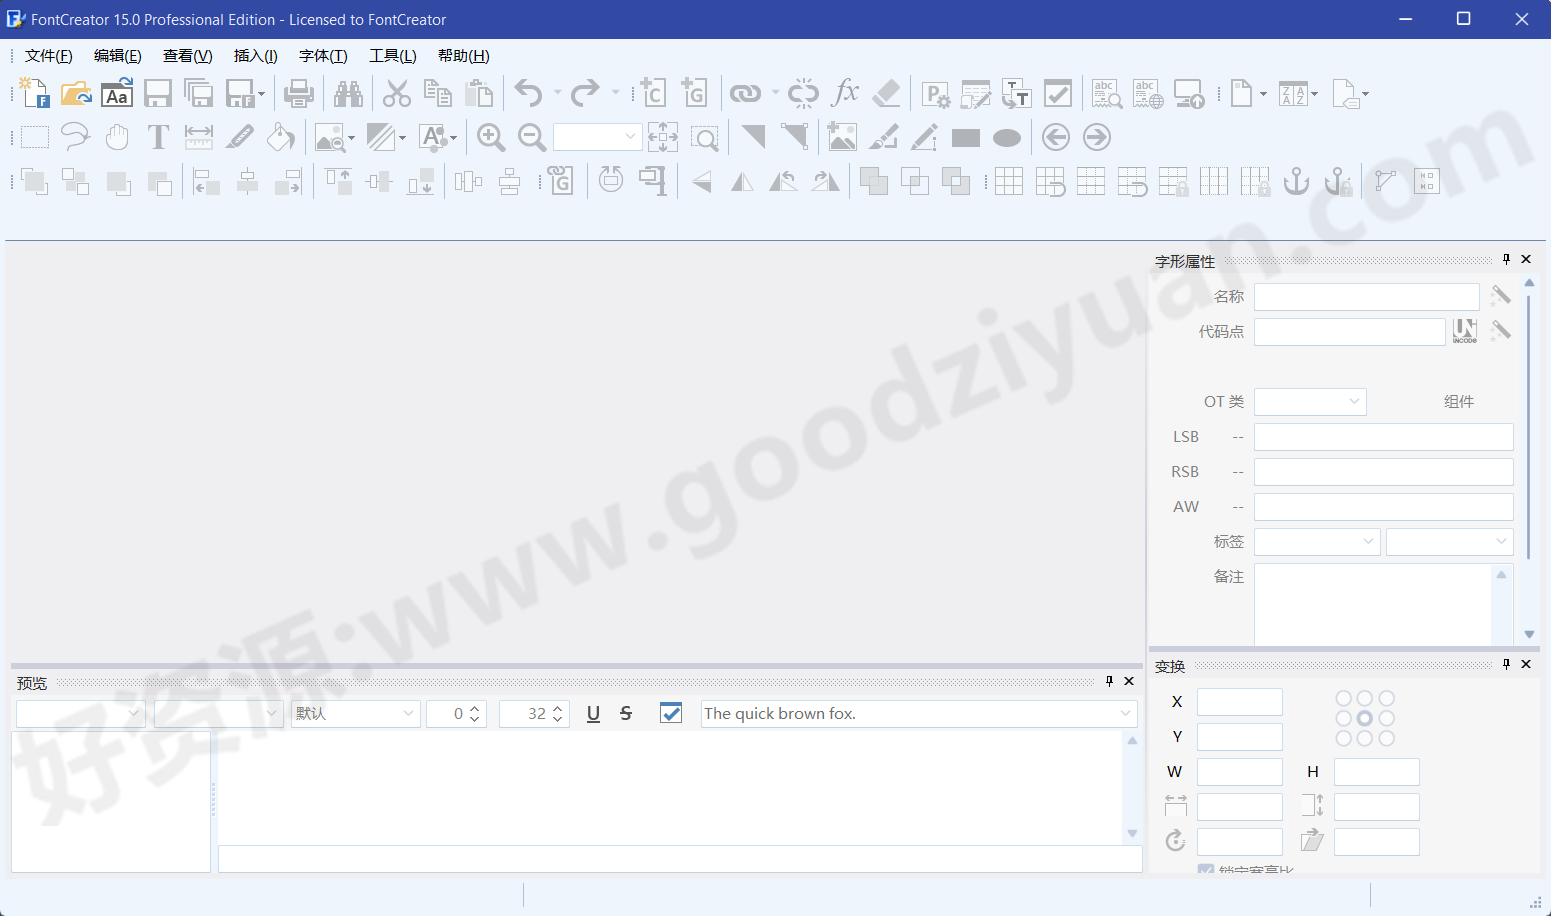The width and height of the screenshot is (1551, 916).
Task: Select the Text tool in the drawing toolbar
Action: point(157,136)
